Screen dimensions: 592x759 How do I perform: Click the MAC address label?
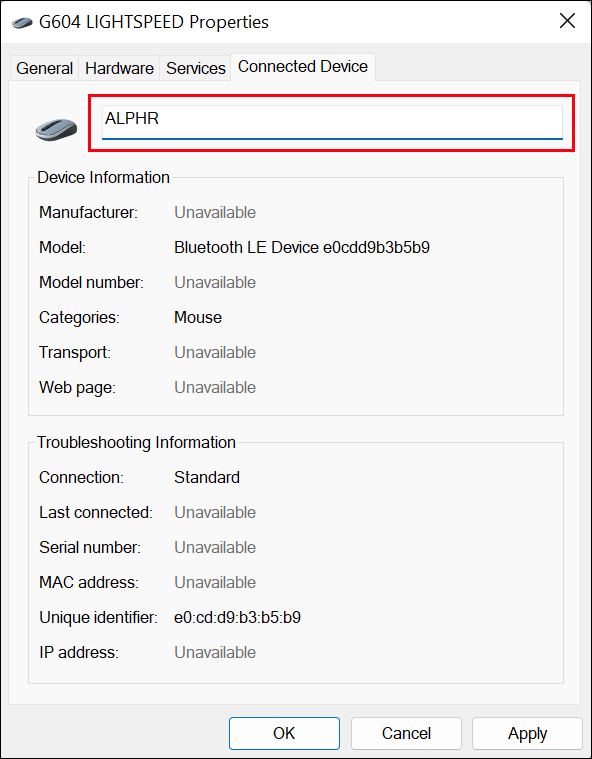point(89,582)
